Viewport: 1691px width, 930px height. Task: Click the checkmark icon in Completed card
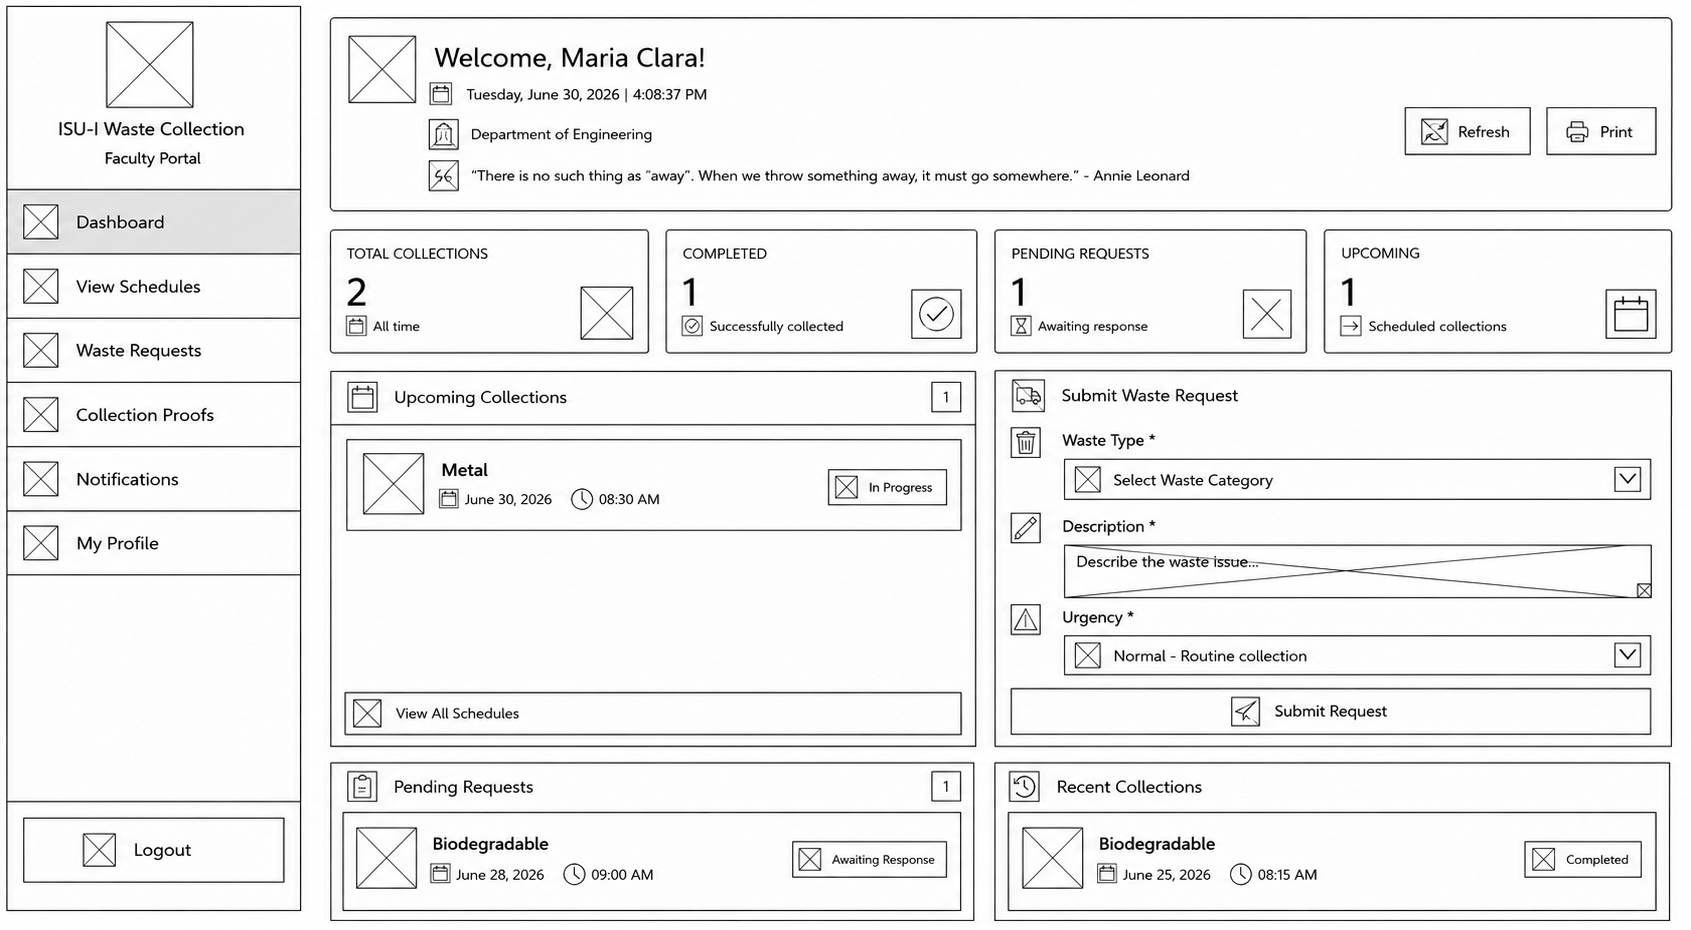tap(937, 314)
